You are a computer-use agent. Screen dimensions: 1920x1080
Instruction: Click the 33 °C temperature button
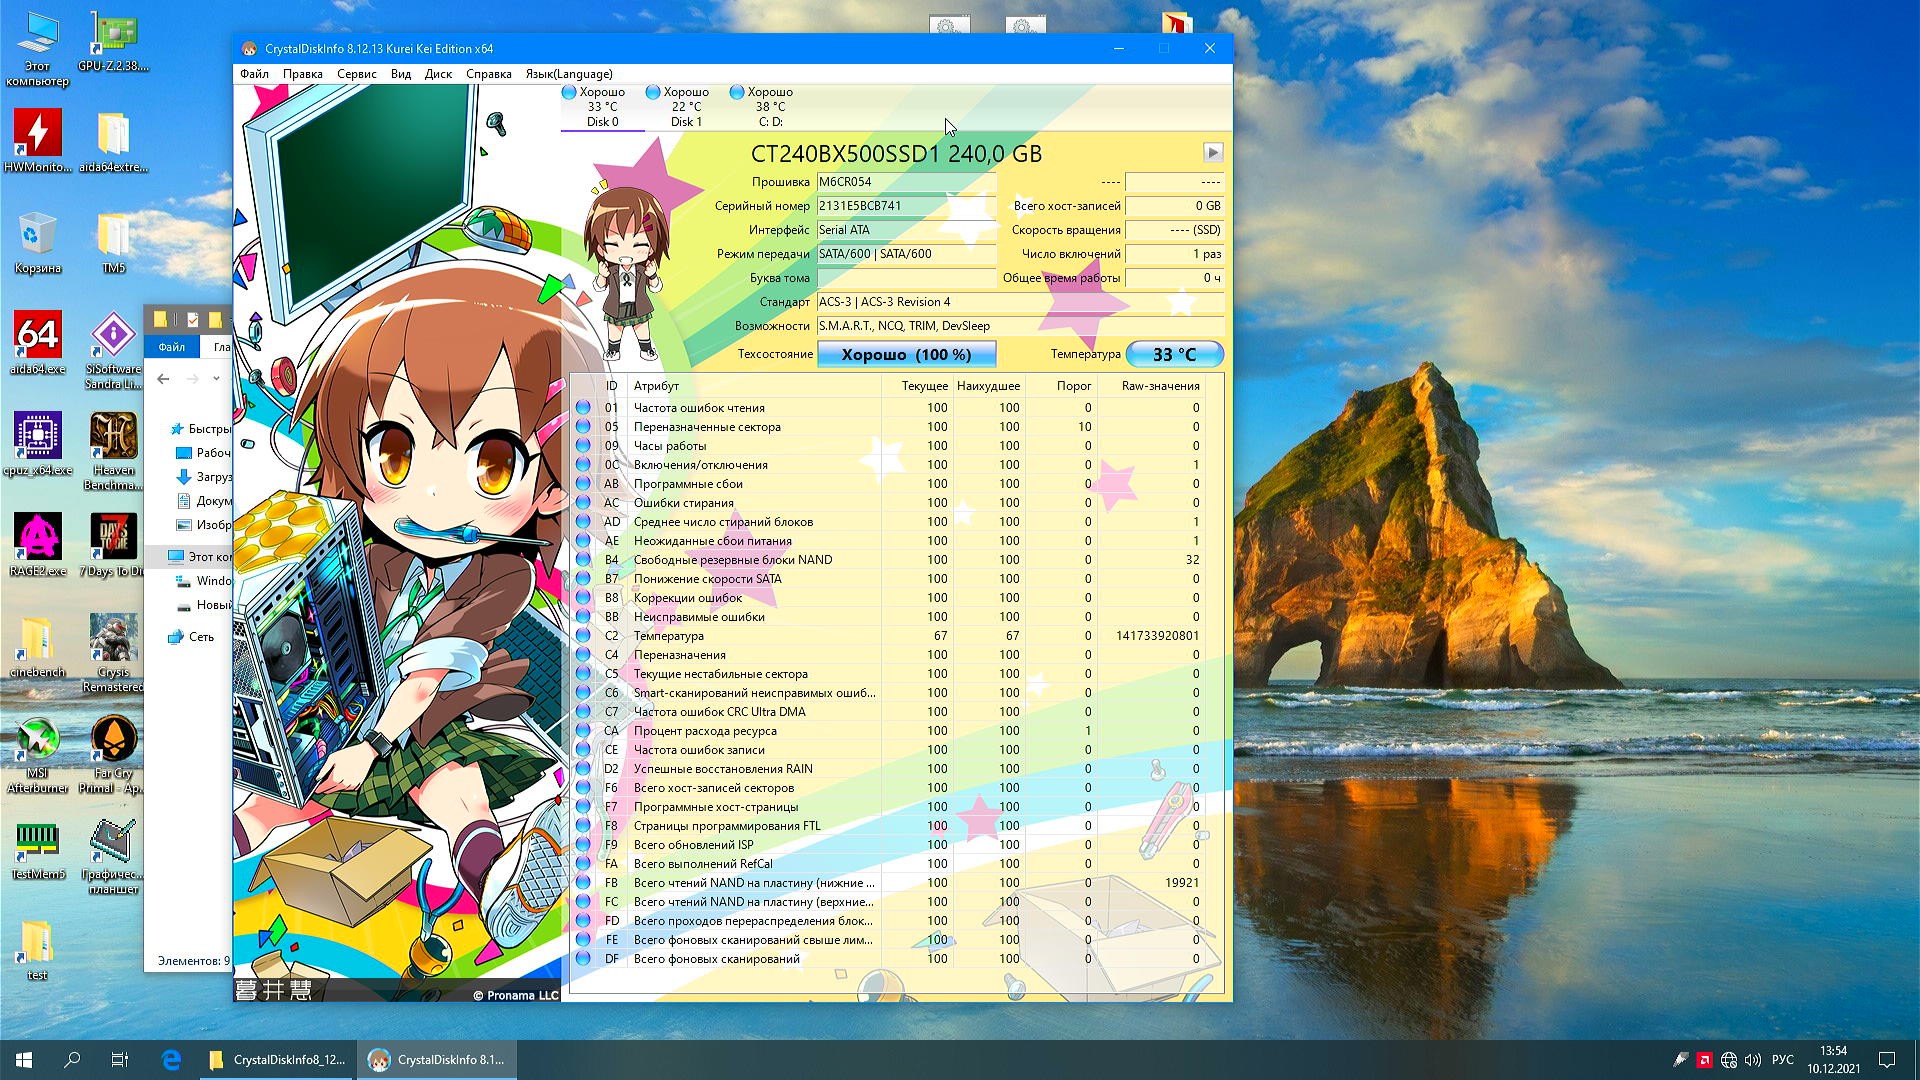point(1174,355)
